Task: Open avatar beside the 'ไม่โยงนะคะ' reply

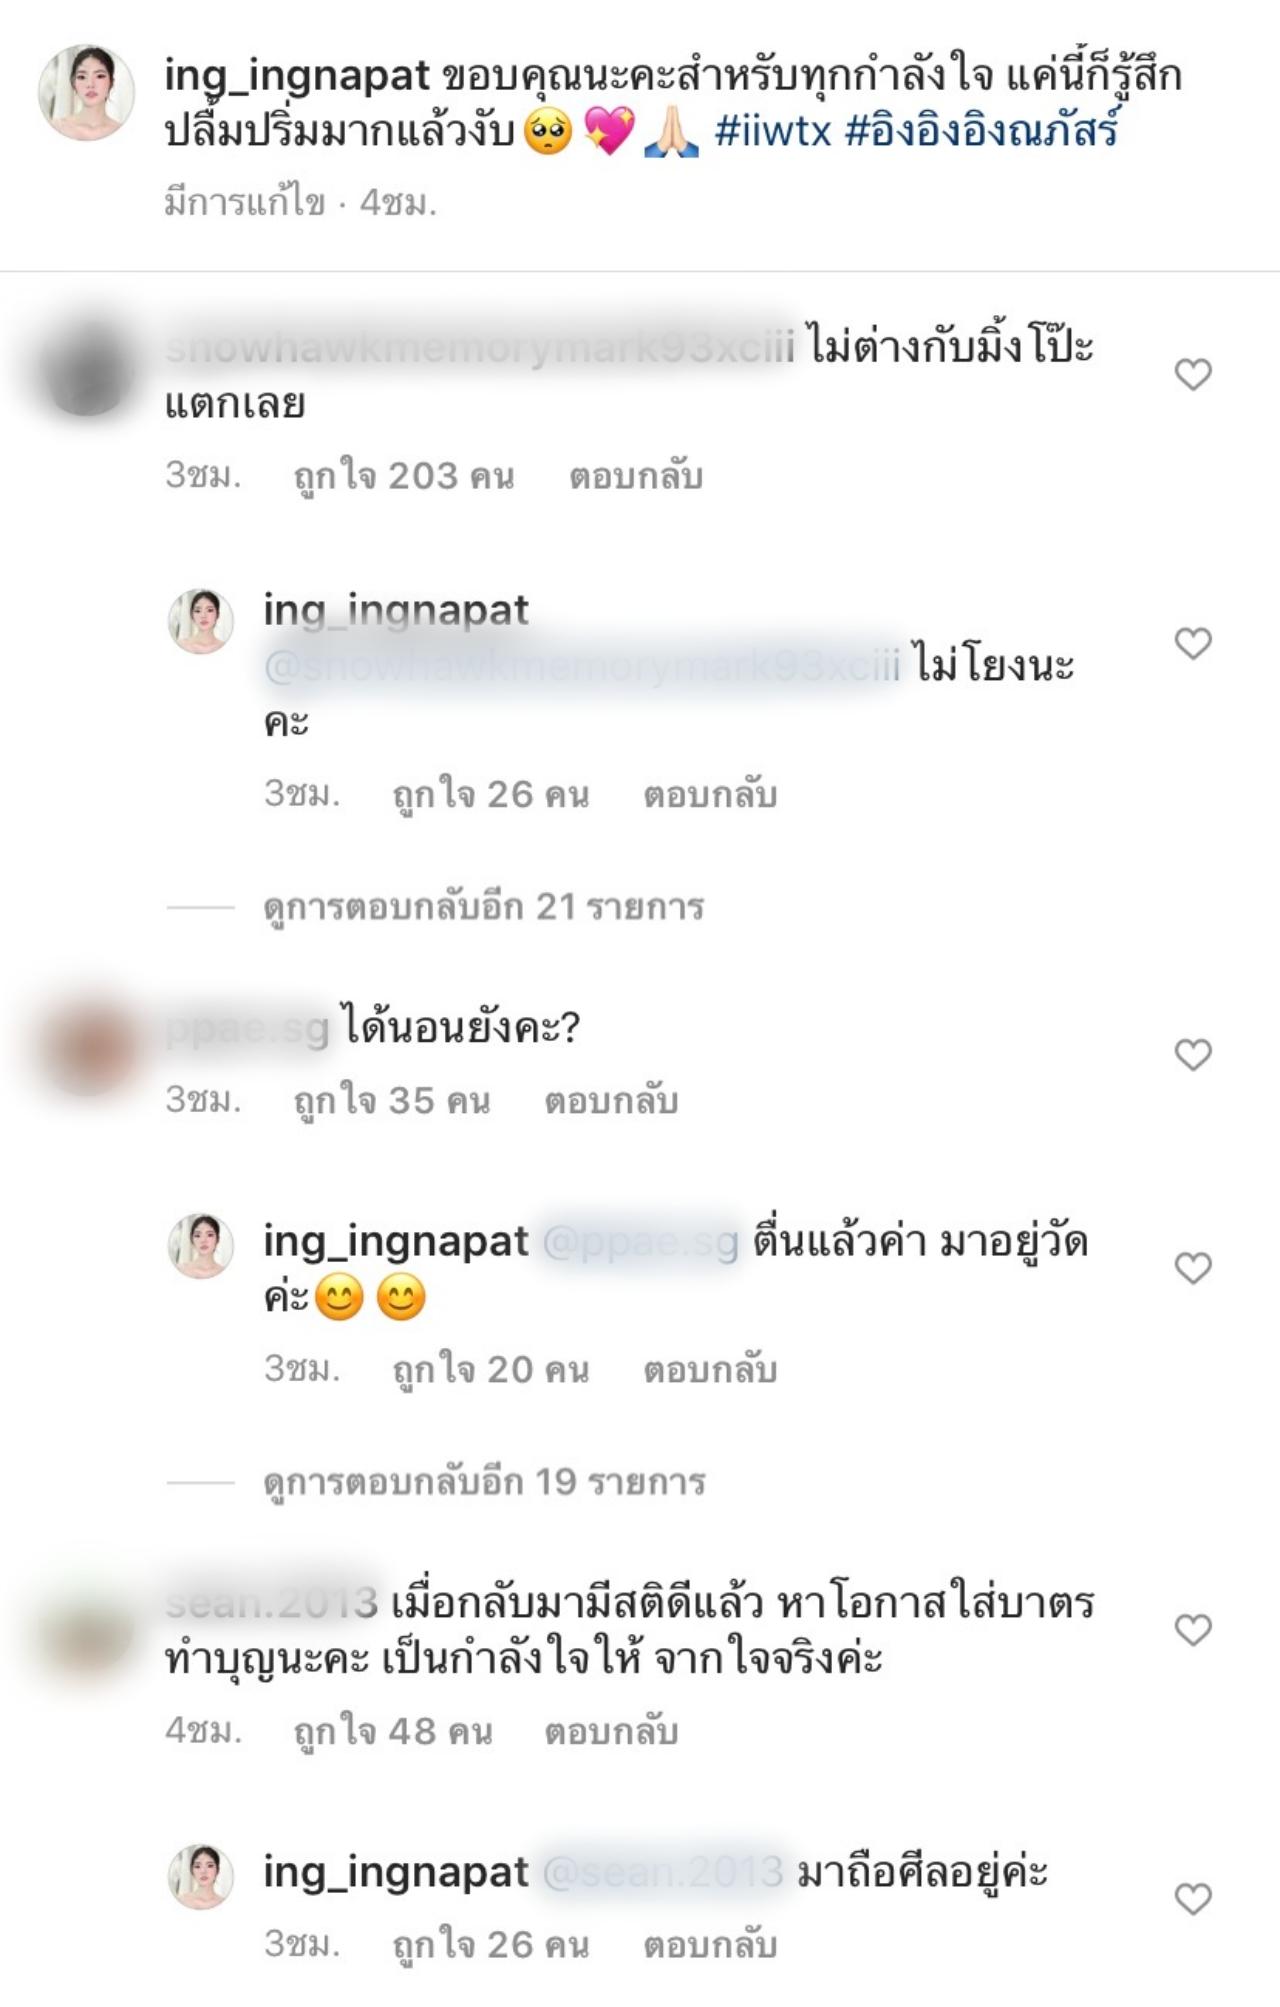Action: point(201,621)
